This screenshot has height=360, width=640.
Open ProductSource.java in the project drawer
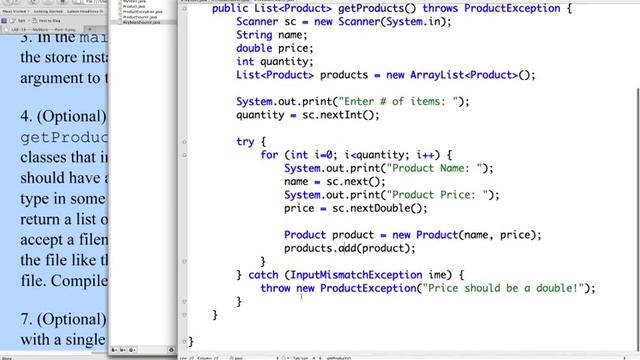pyautogui.click(x=140, y=17)
